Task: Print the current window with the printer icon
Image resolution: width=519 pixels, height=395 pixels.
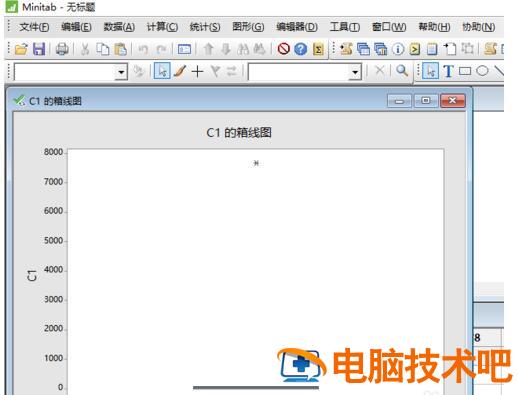Action: pos(62,49)
